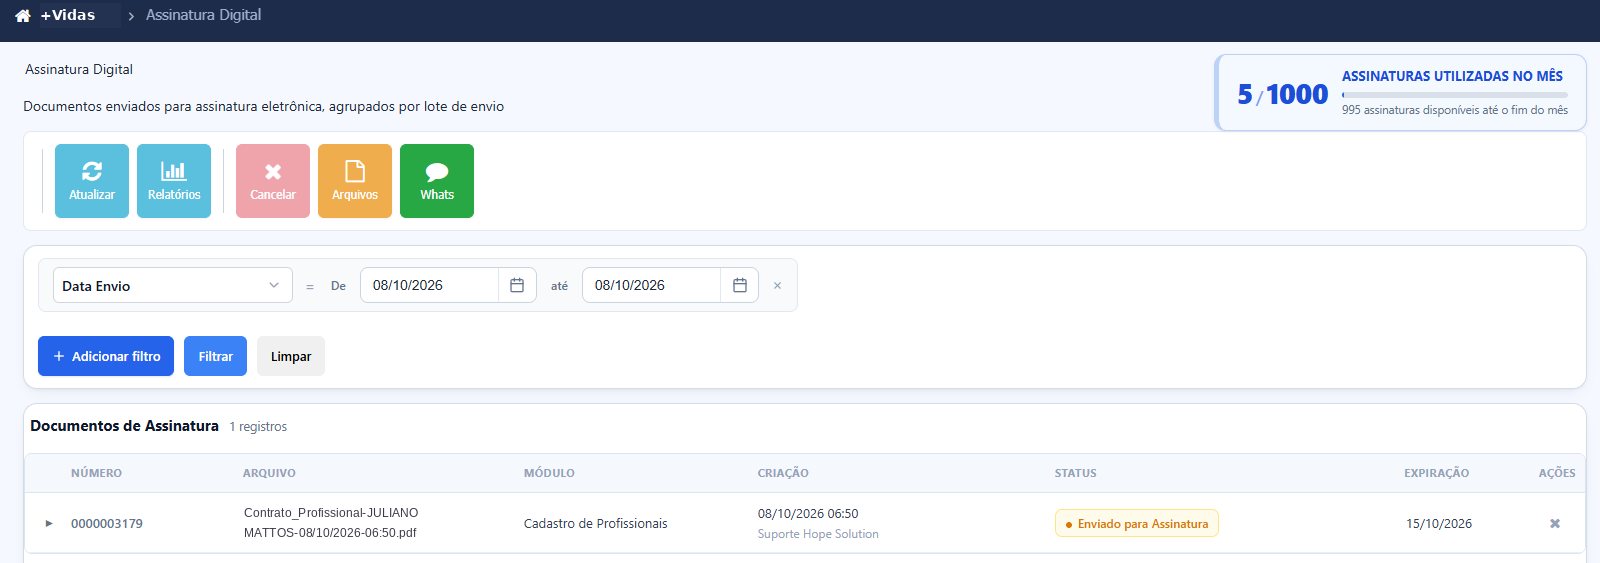Sort by ARQUIVO column header
Image resolution: width=1600 pixels, height=563 pixels.
pyautogui.click(x=269, y=473)
